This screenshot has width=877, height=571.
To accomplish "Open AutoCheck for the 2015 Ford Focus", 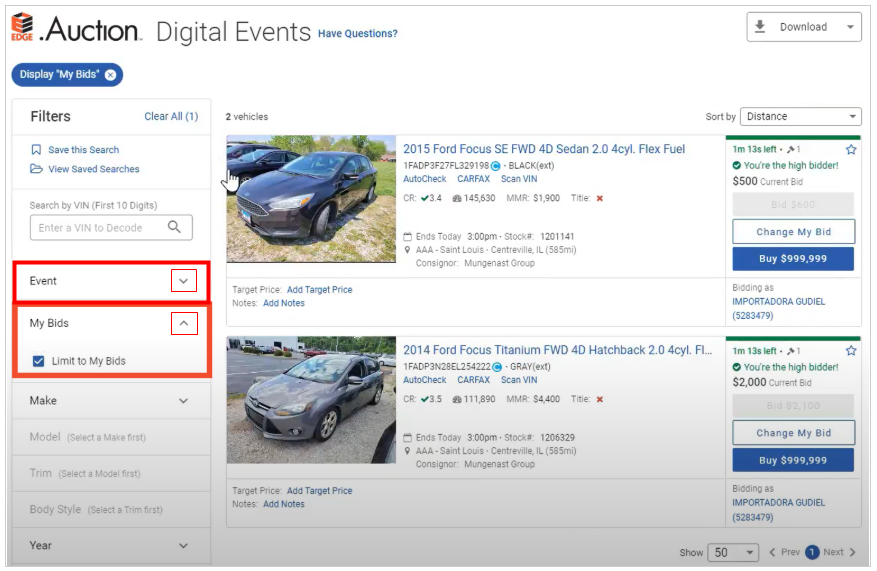I will [425, 179].
